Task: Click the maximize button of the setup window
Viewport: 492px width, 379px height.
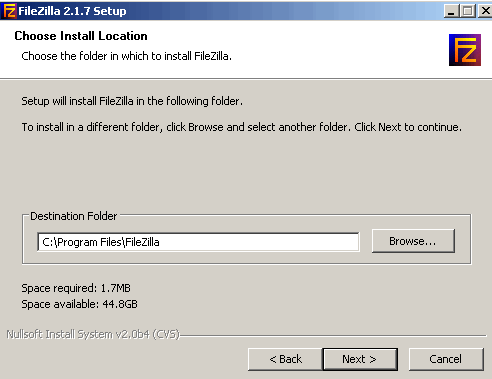Action: tap(467, 11)
